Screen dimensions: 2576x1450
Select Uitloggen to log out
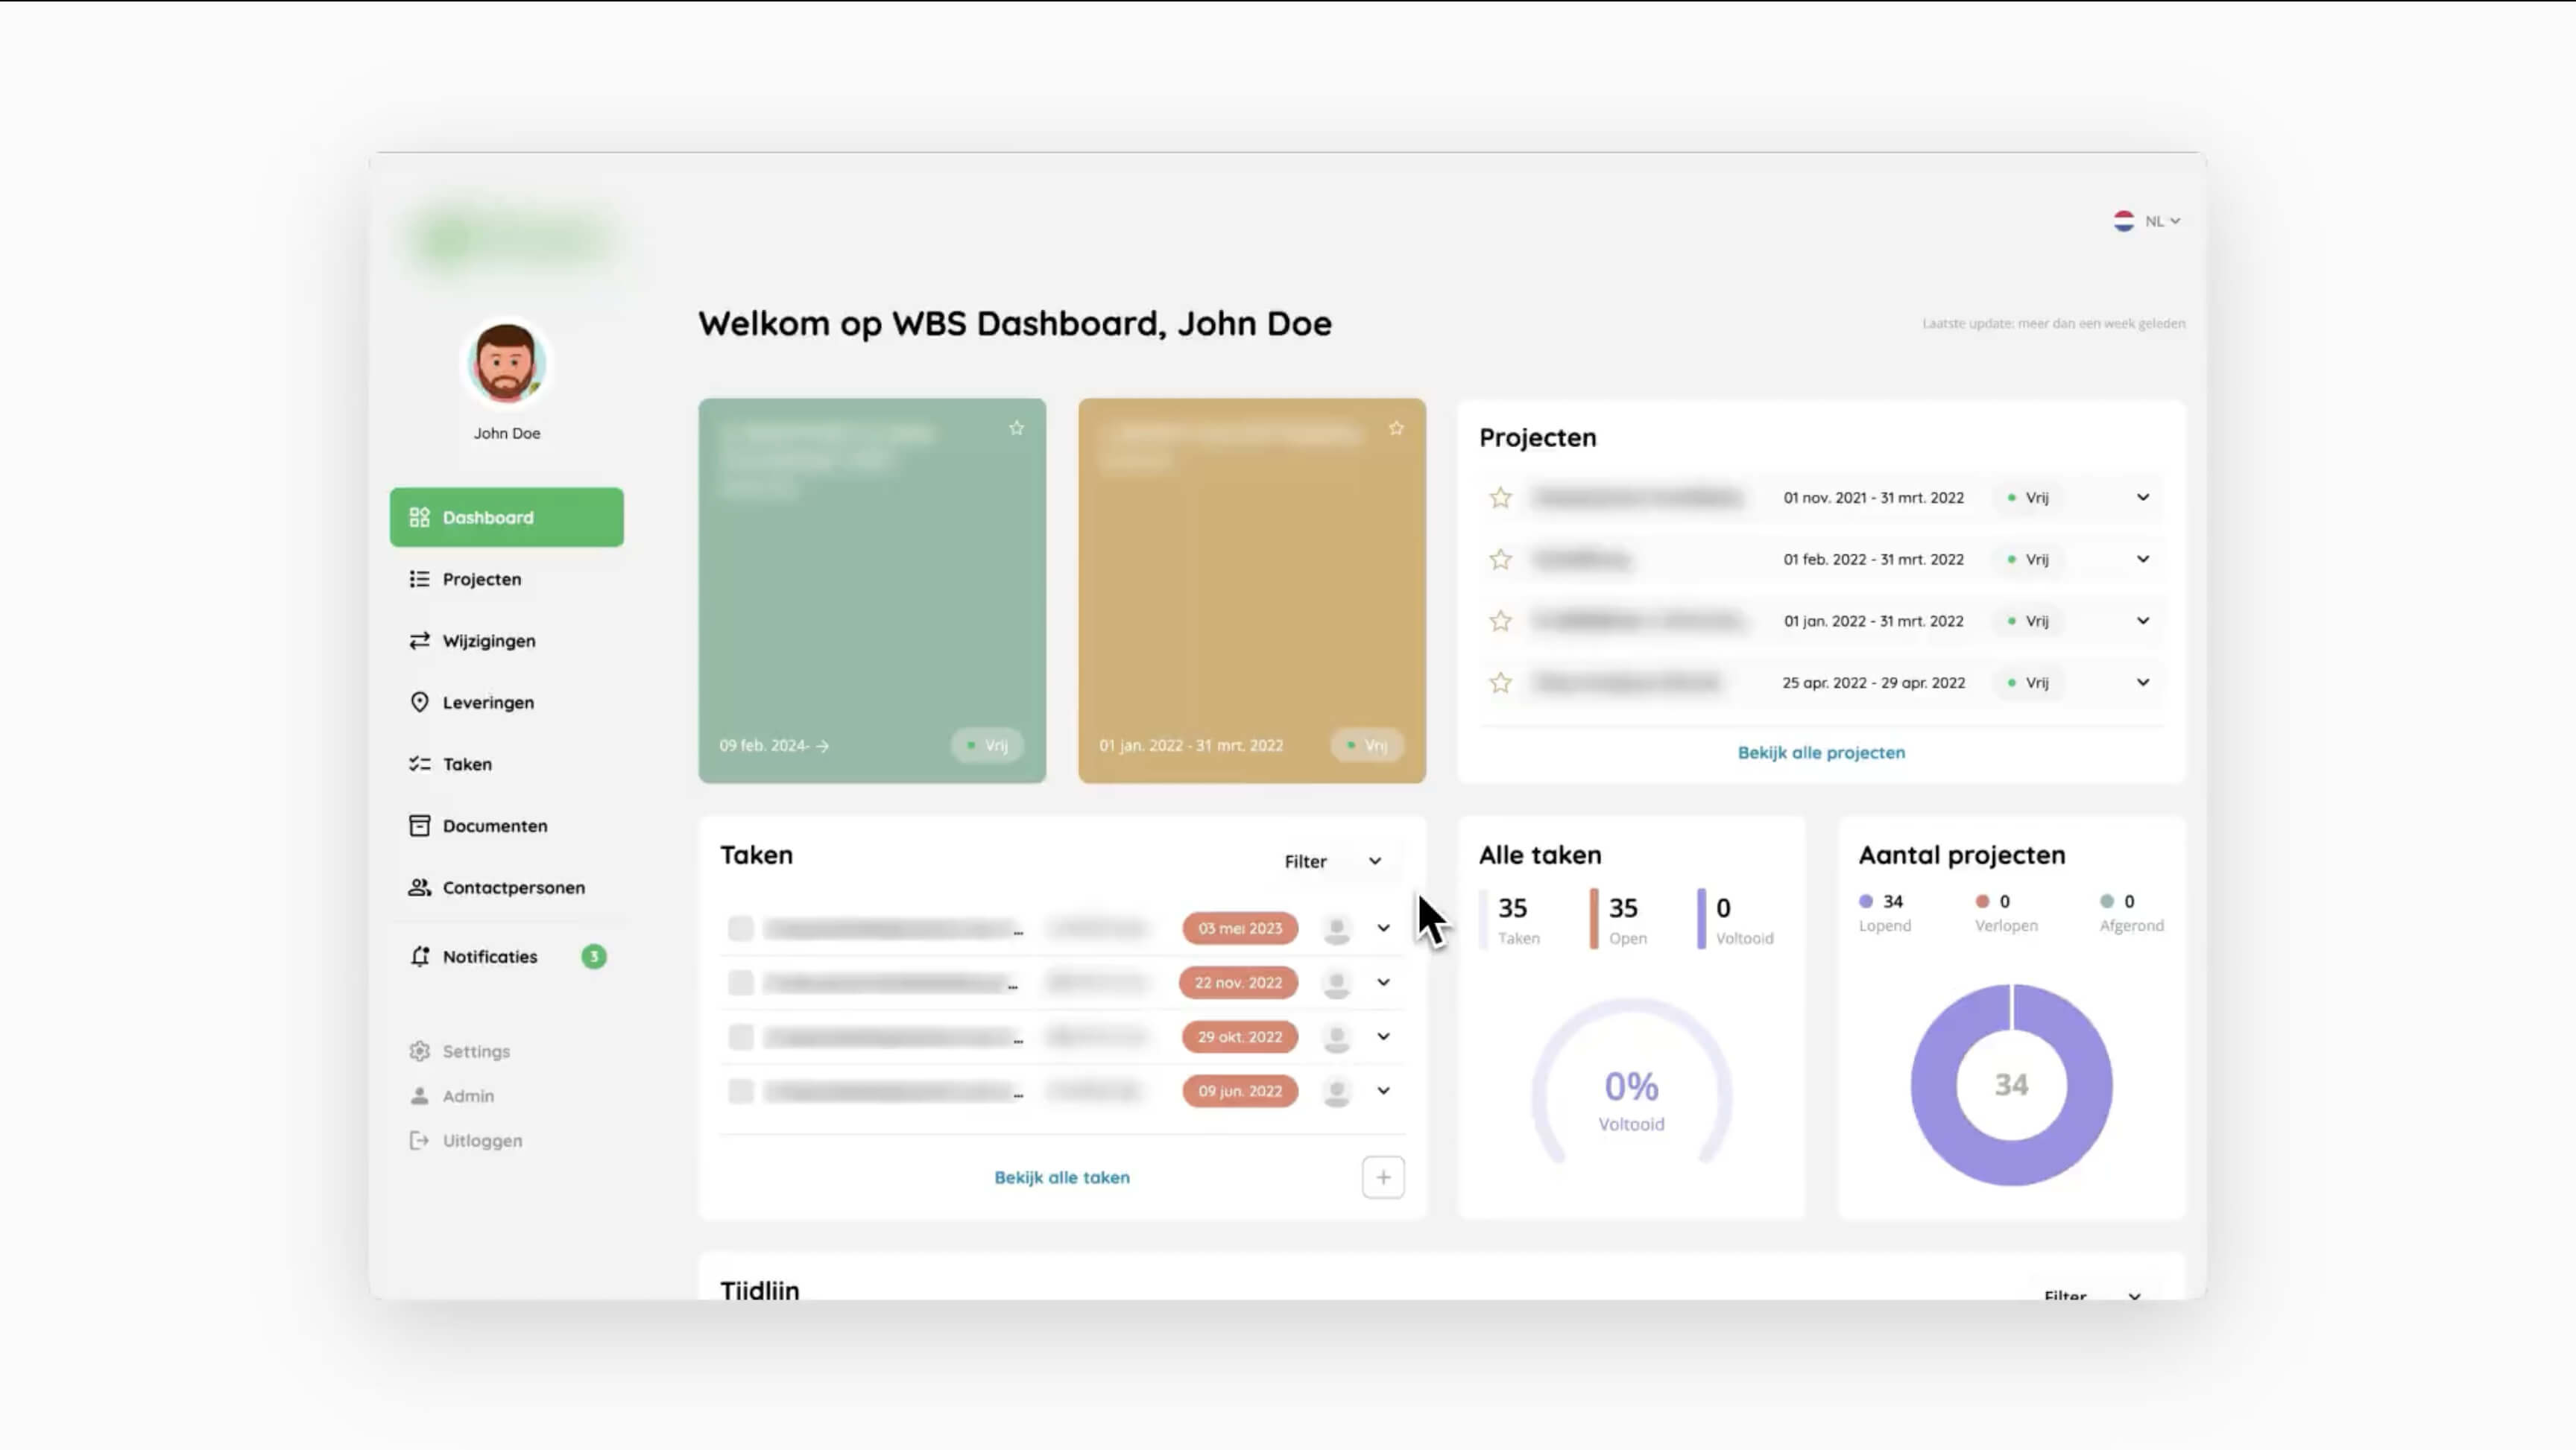tap(482, 1140)
